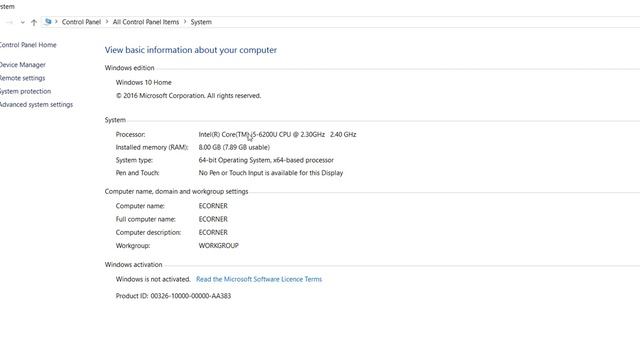Open All Control Panel Items breadcrumb

coord(146,22)
